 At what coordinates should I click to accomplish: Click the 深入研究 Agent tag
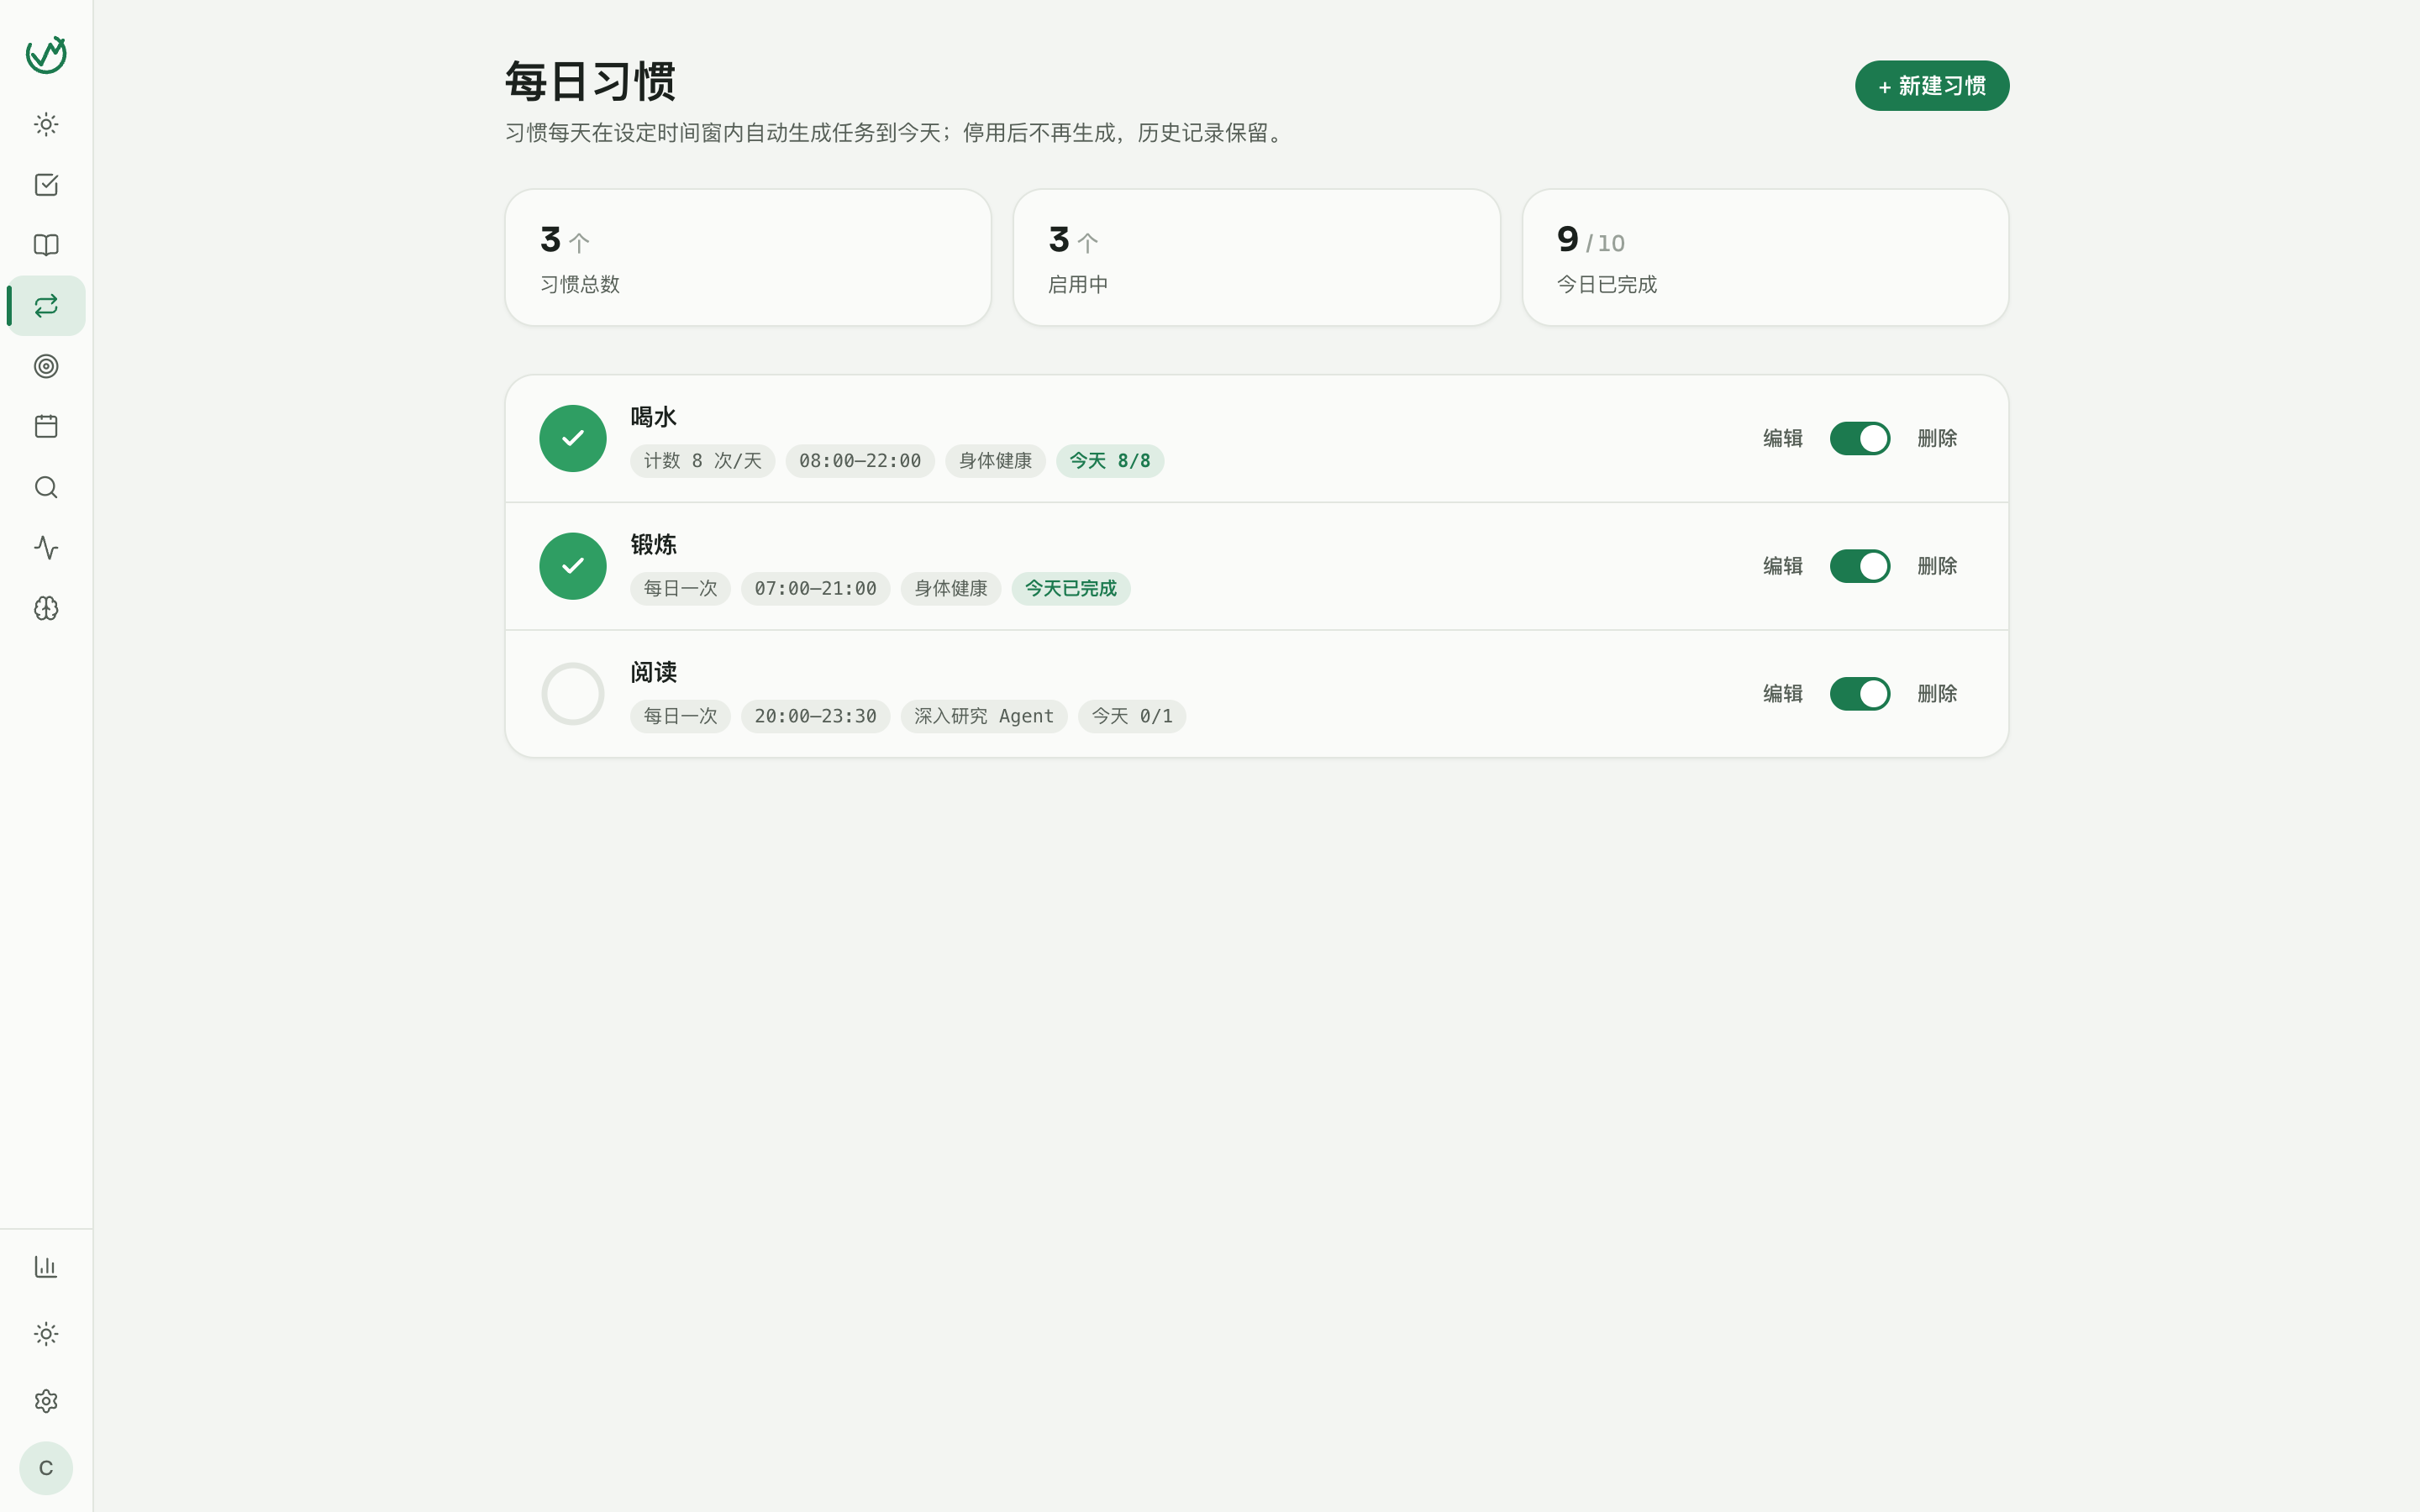984,716
